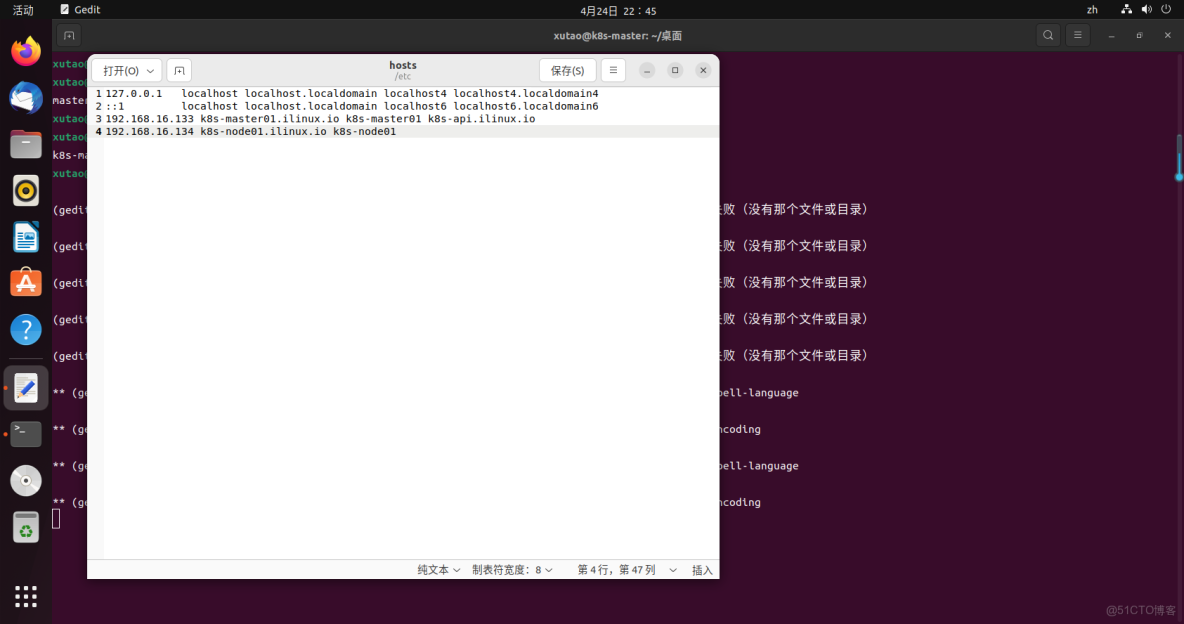Screen dimensions: 1184x624
Task: Click empty editor text area below lines
Action: (x=411, y=348)
